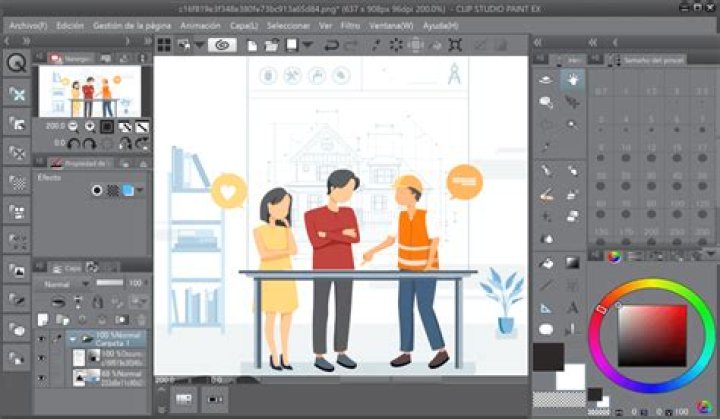Click the new document icon in toolbar

coord(252,45)
